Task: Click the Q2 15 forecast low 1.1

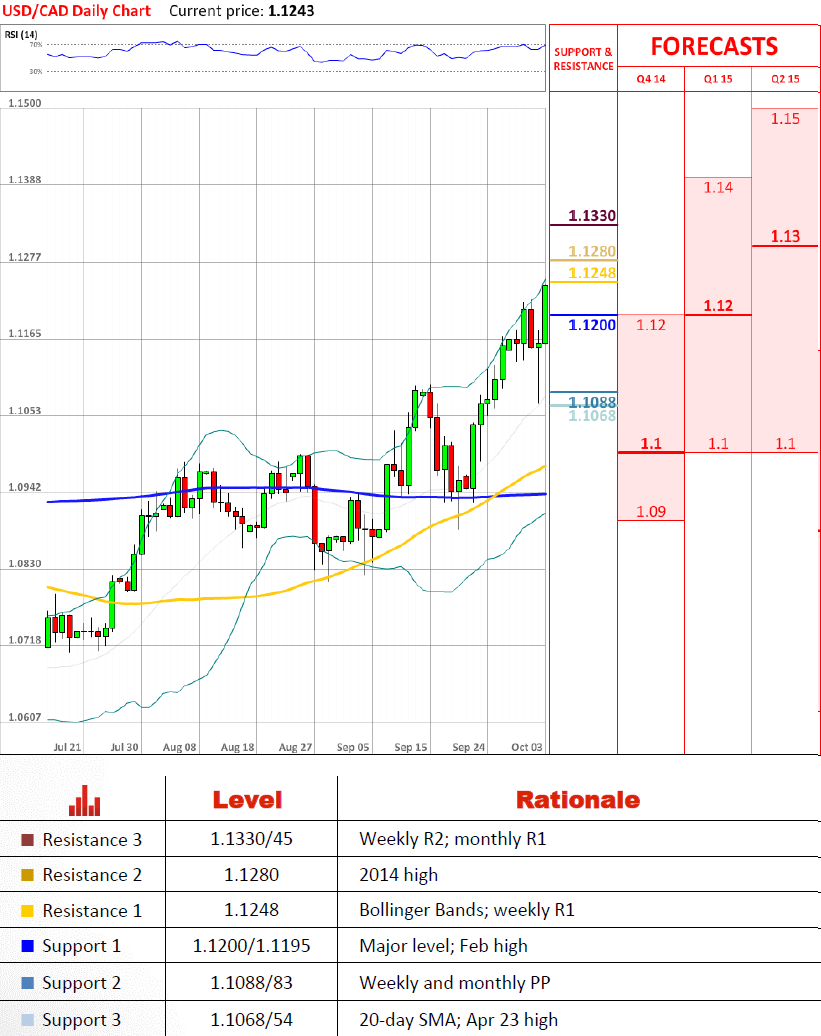Action: 785,443
